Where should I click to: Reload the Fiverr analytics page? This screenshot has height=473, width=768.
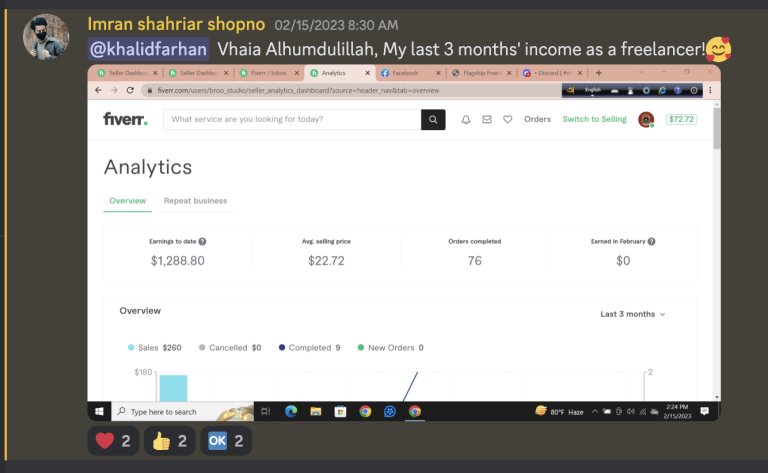point(130,90)
